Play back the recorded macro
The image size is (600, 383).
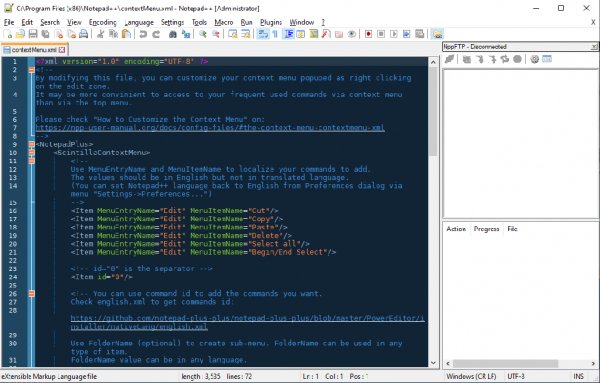[394, 34]
